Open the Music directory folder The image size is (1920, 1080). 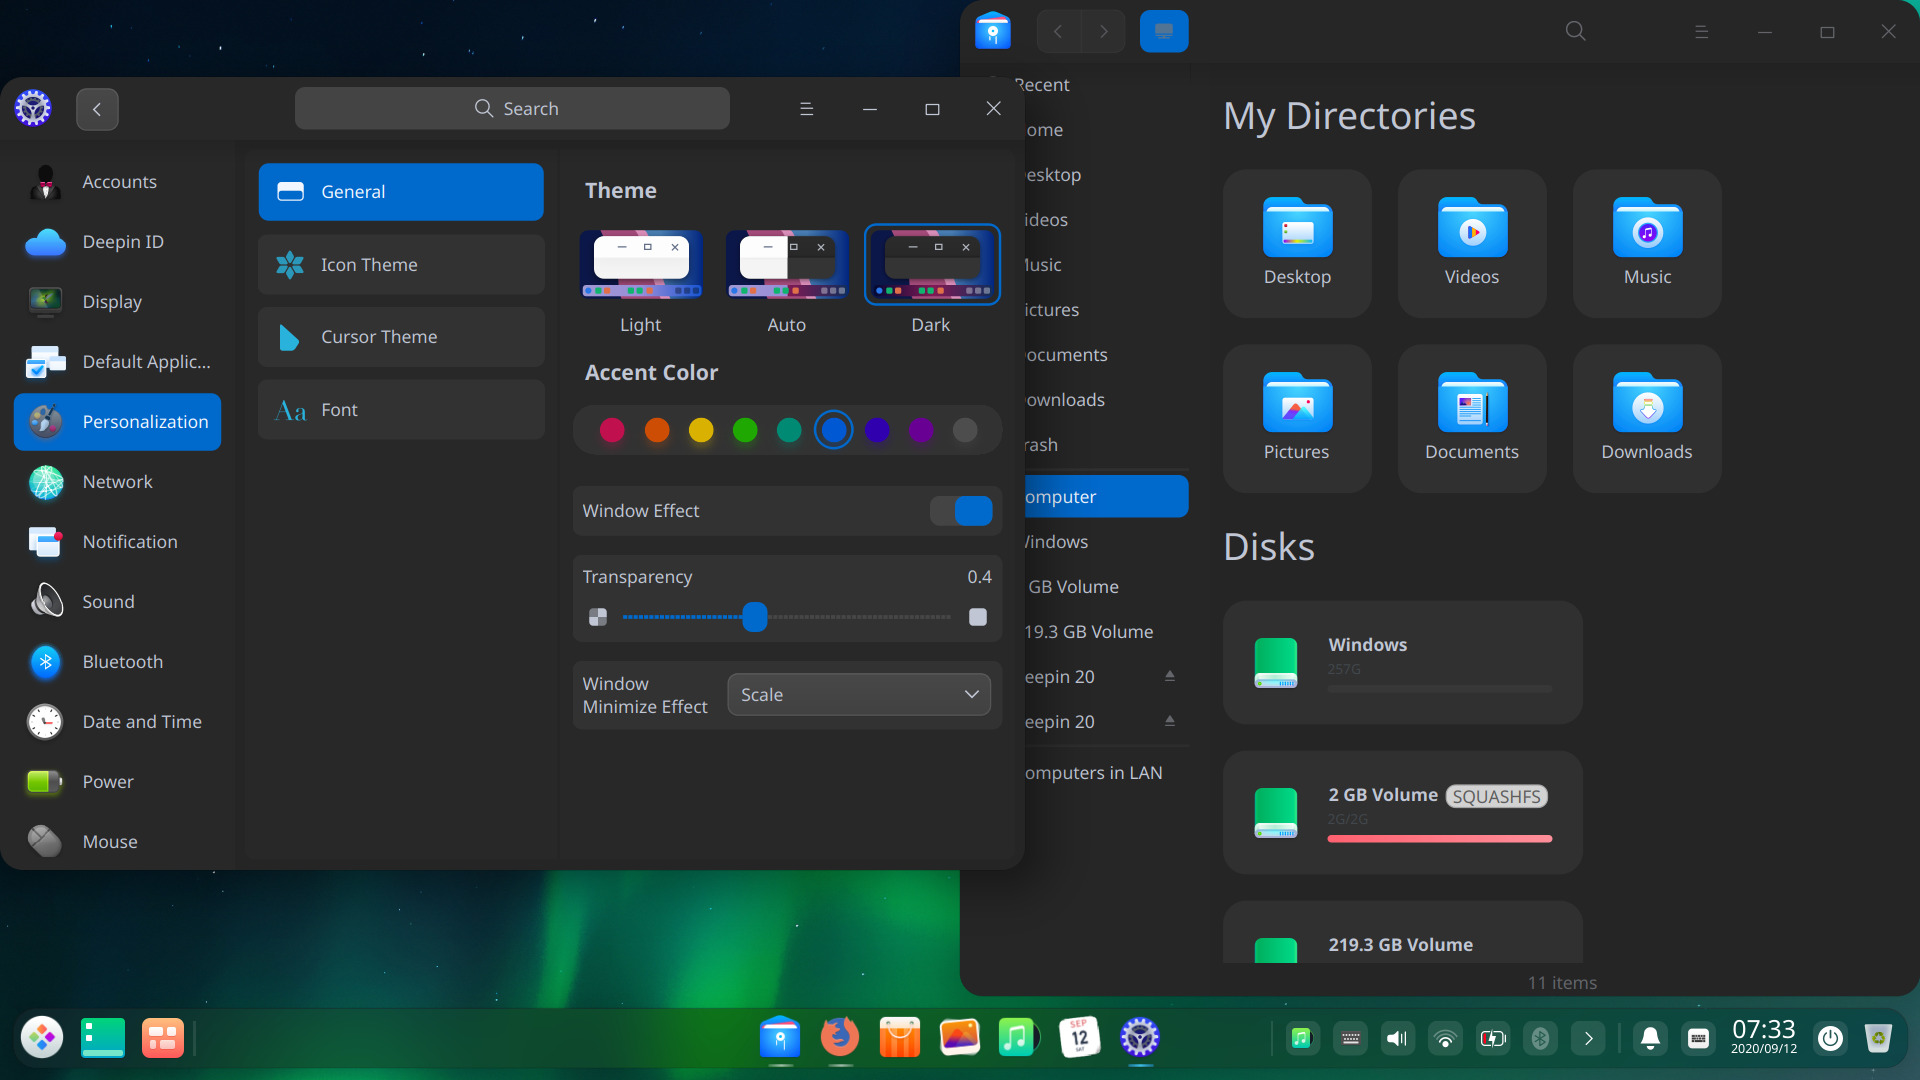point(1645,243)
